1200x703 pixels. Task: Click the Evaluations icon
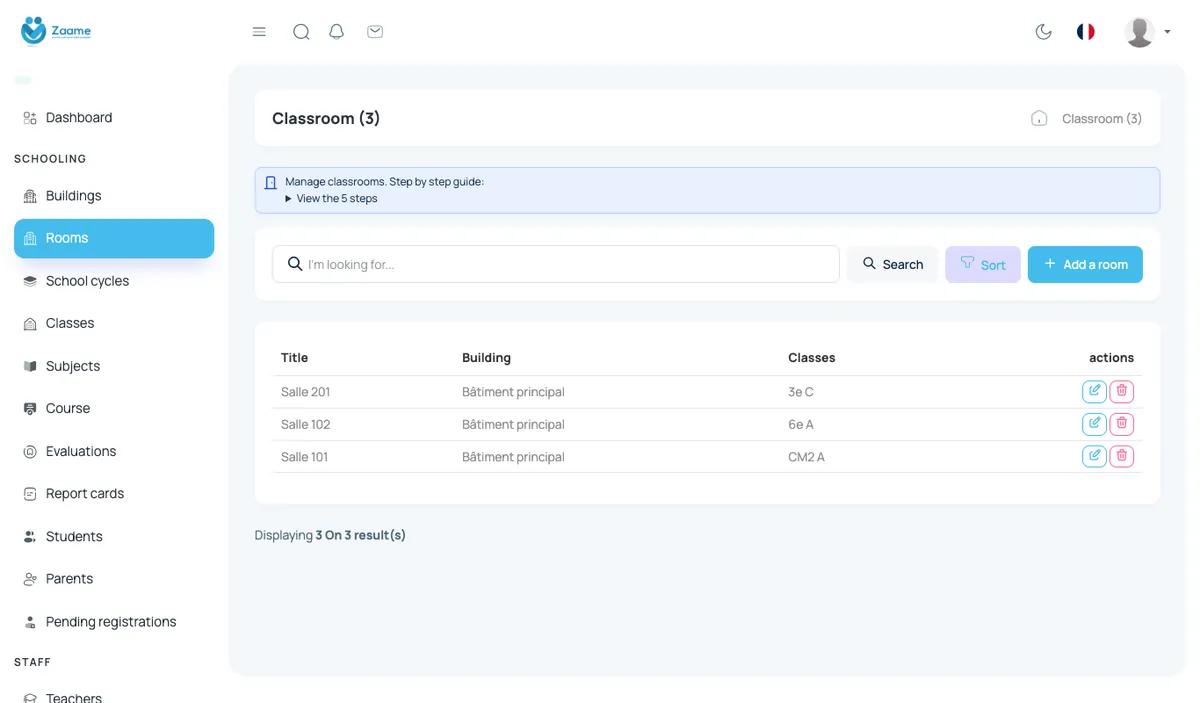coord(30,451)
